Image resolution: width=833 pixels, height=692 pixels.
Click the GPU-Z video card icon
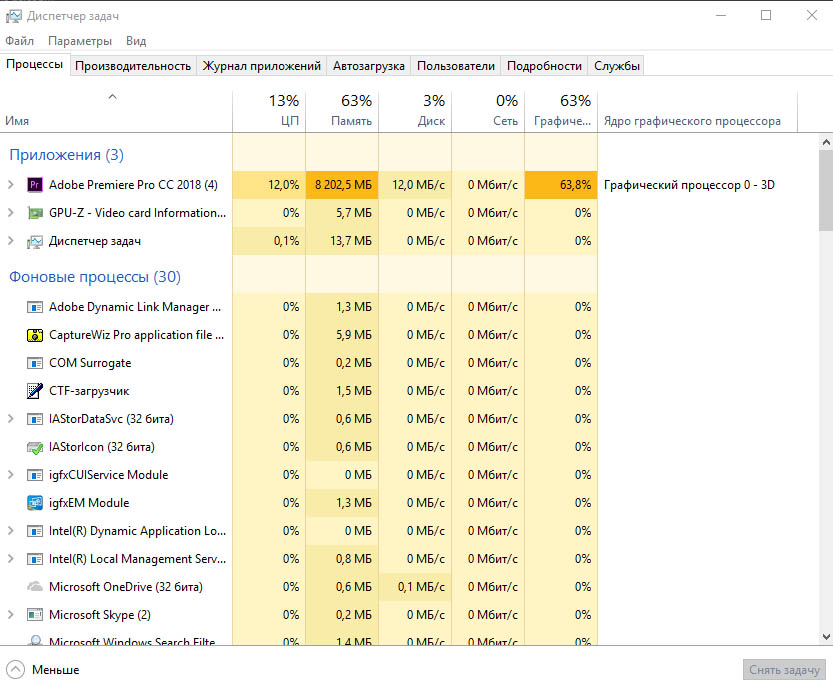tap(35, 213)
